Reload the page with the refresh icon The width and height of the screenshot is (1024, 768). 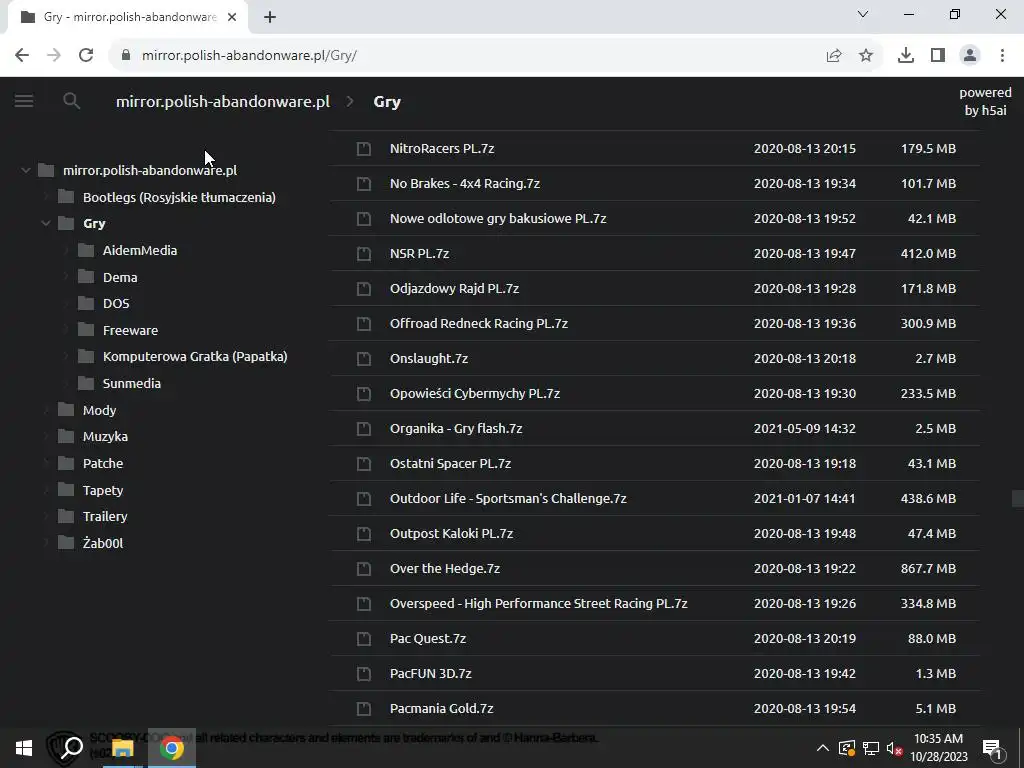[x=86, y=56]
